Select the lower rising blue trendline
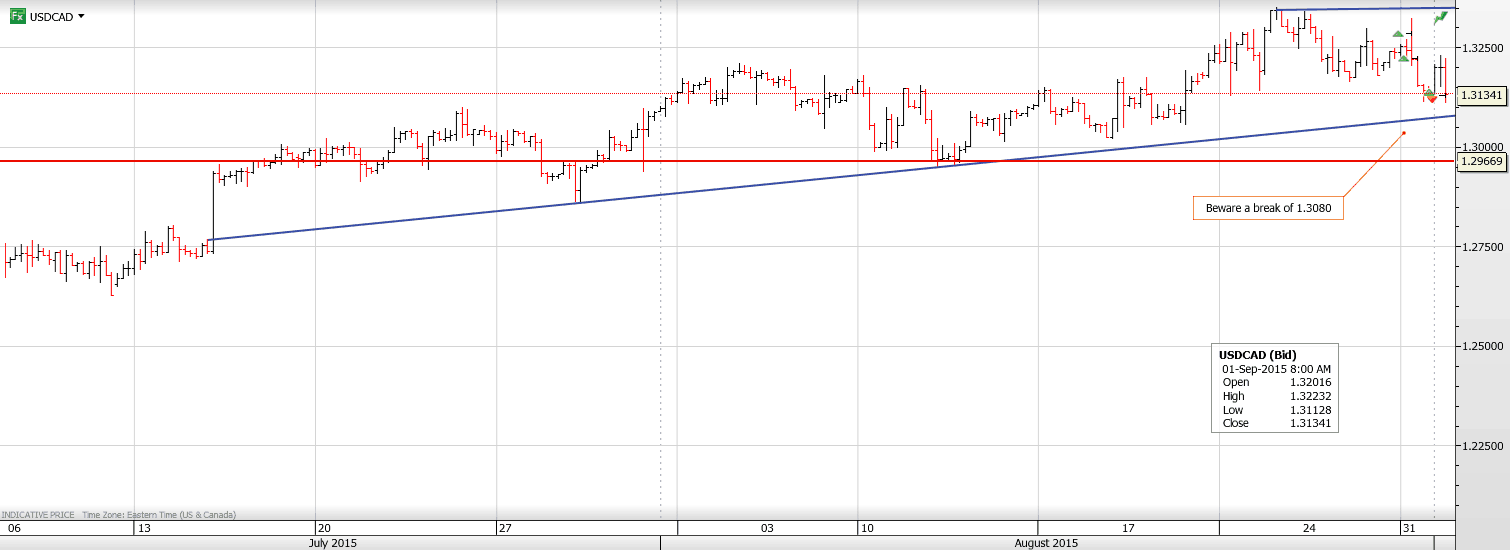1510x550 pixels. tap(700, 190)
